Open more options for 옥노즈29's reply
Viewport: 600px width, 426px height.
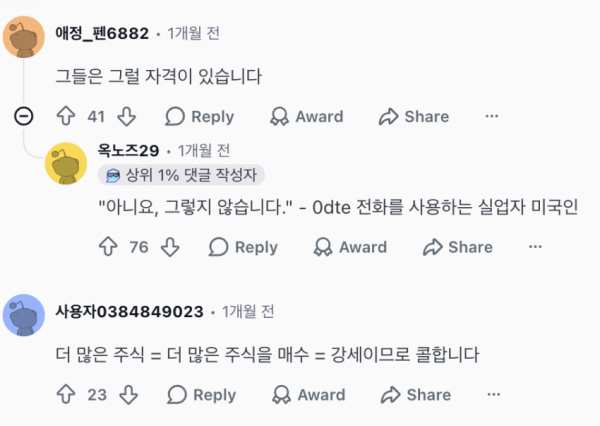[535, 246]
